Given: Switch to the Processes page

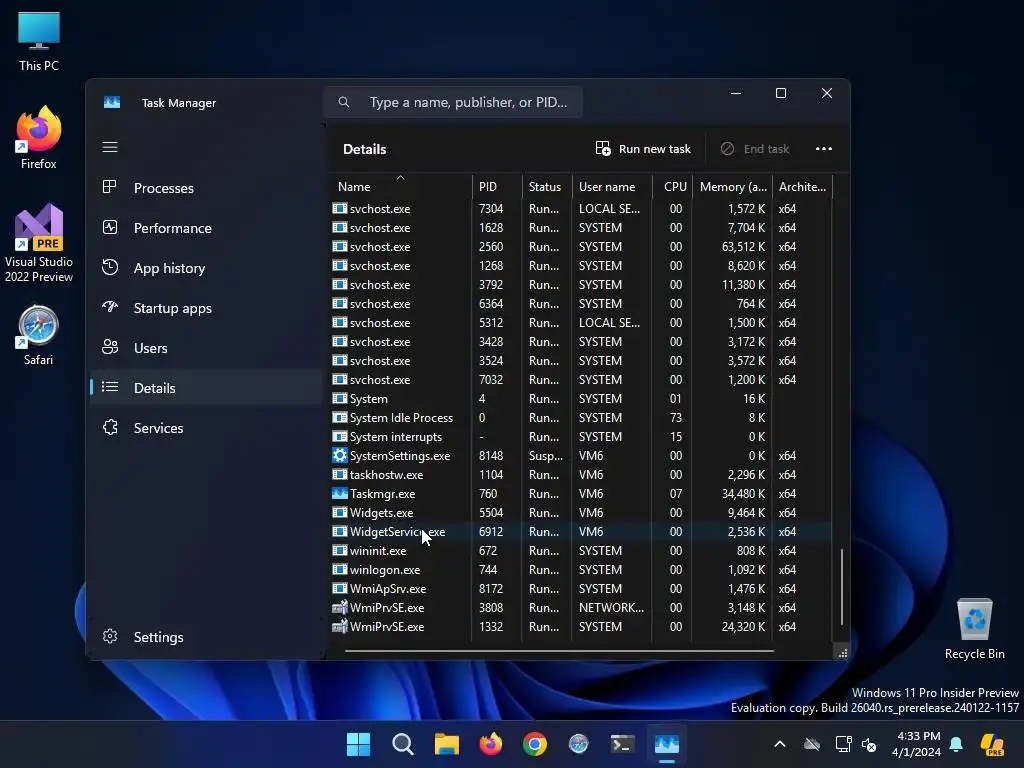Looking at the screenshot, I should (206, 187).
